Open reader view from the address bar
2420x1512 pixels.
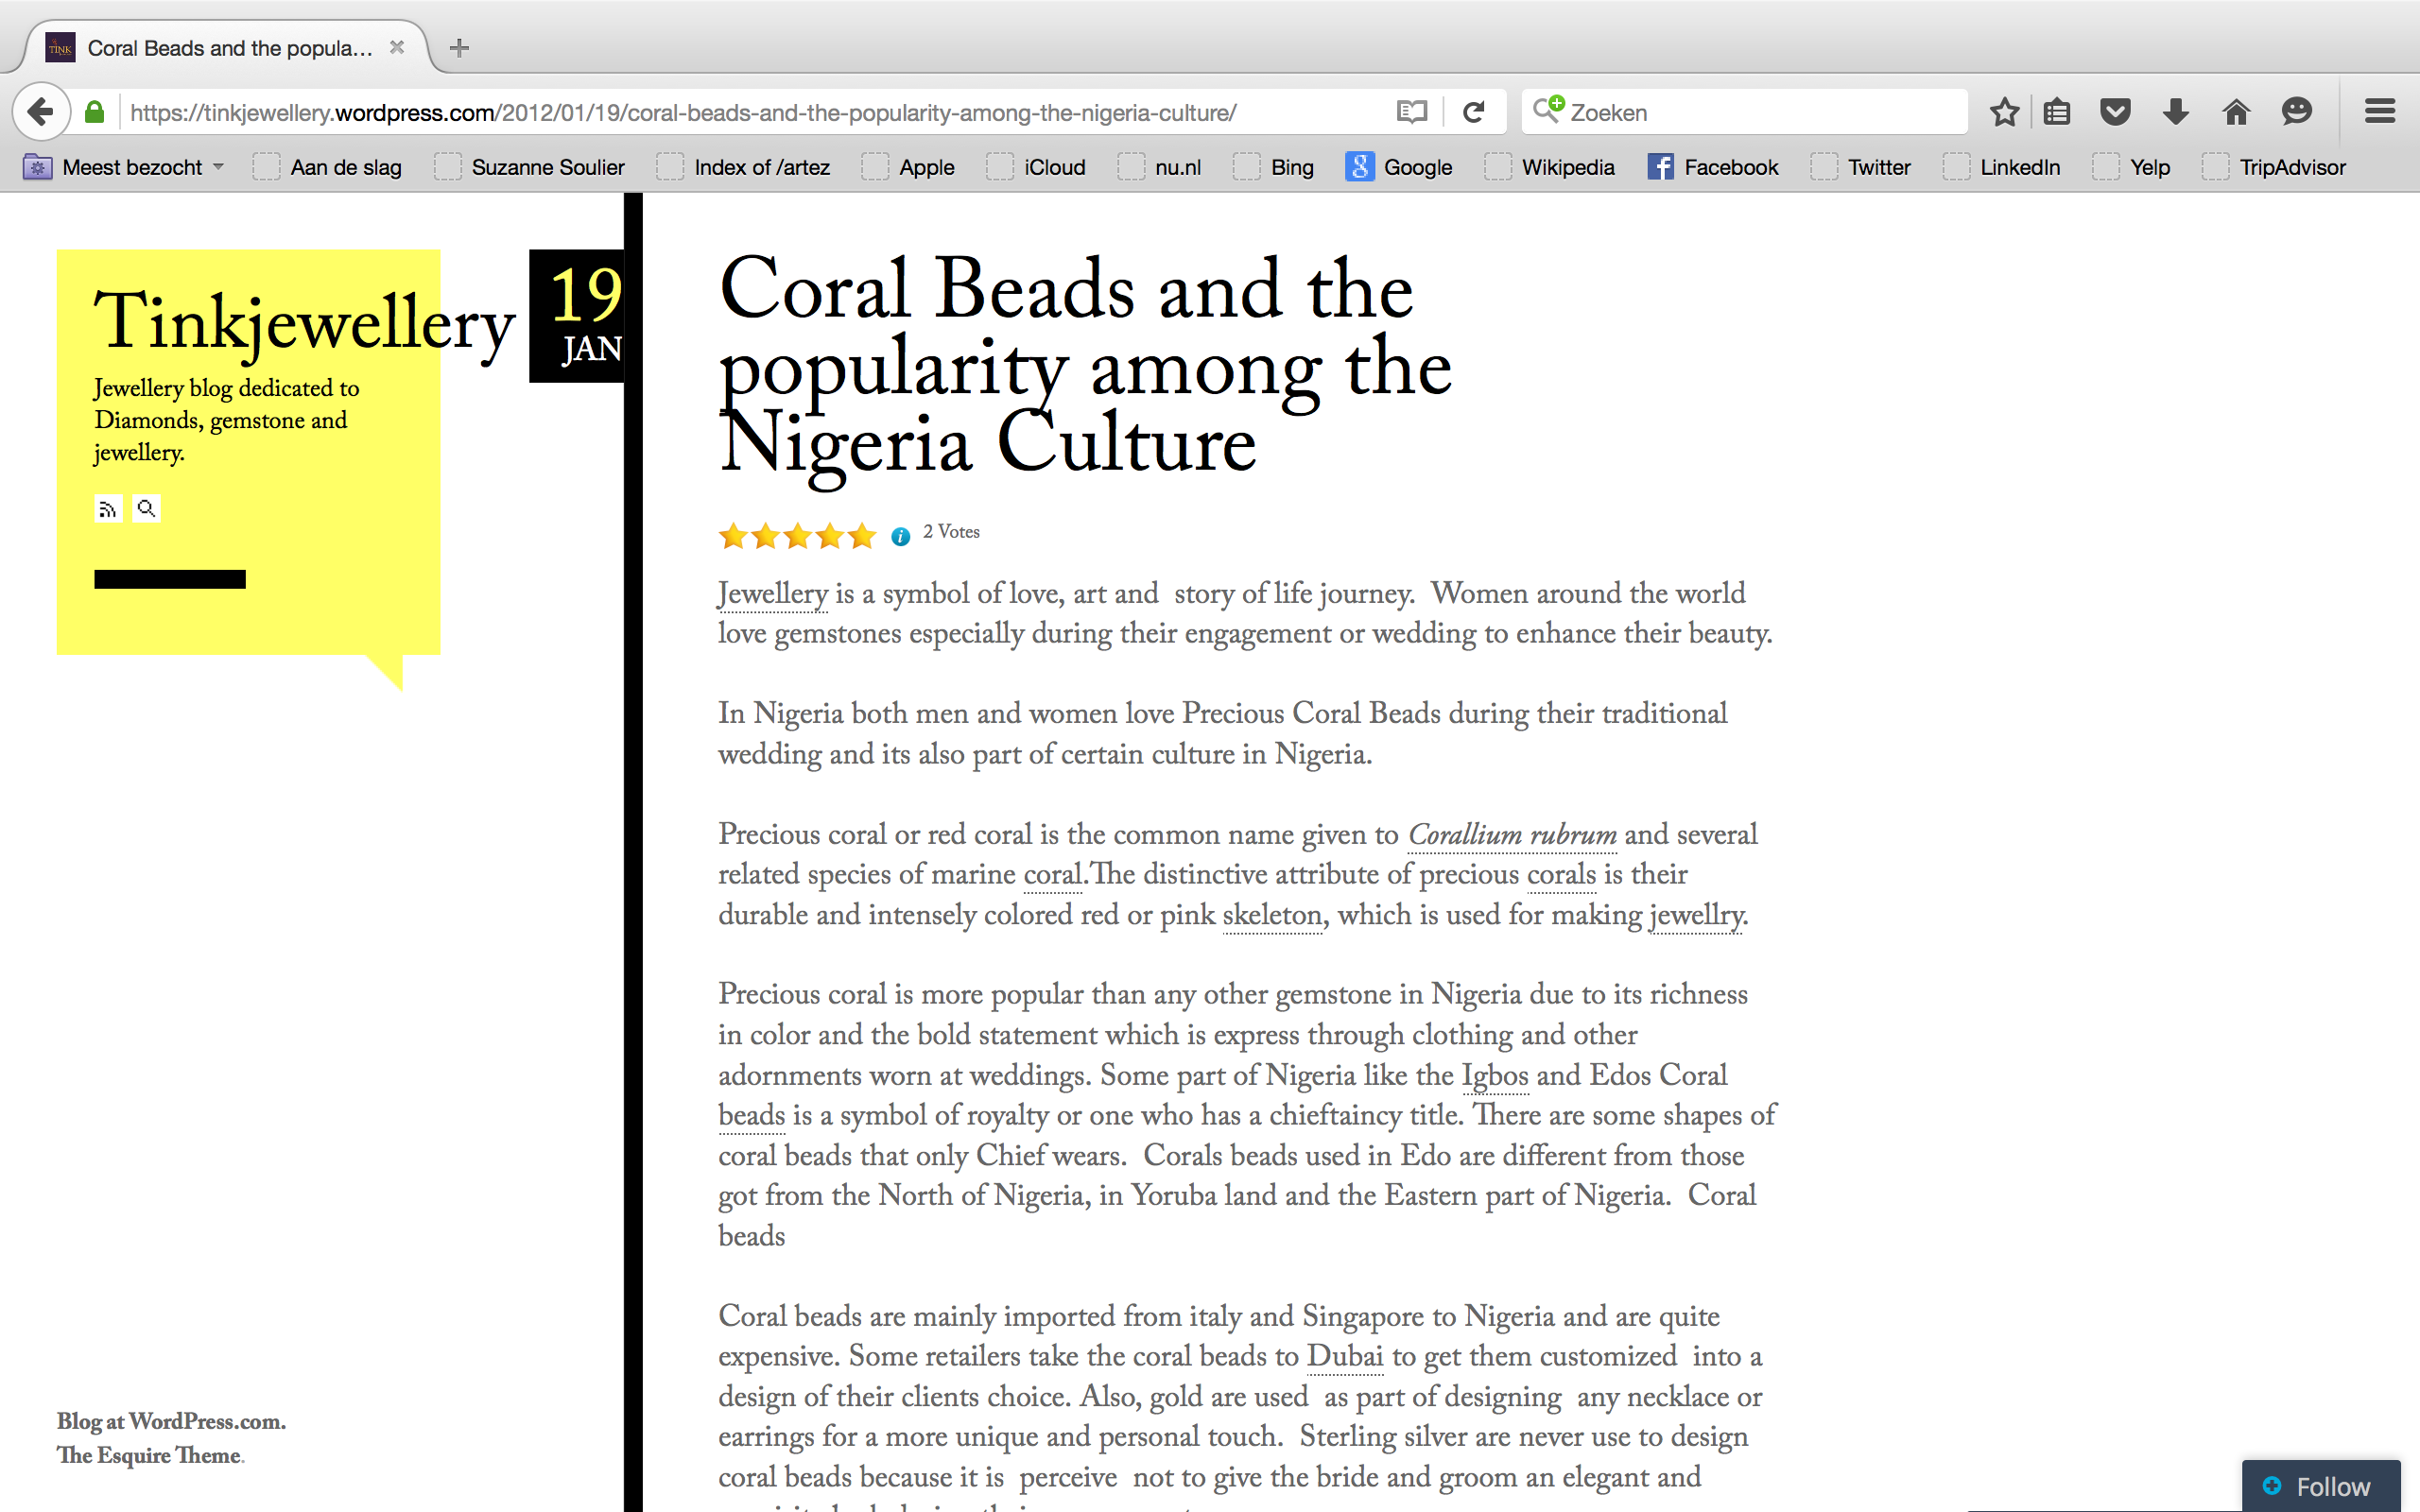(x=1411, y=112)
